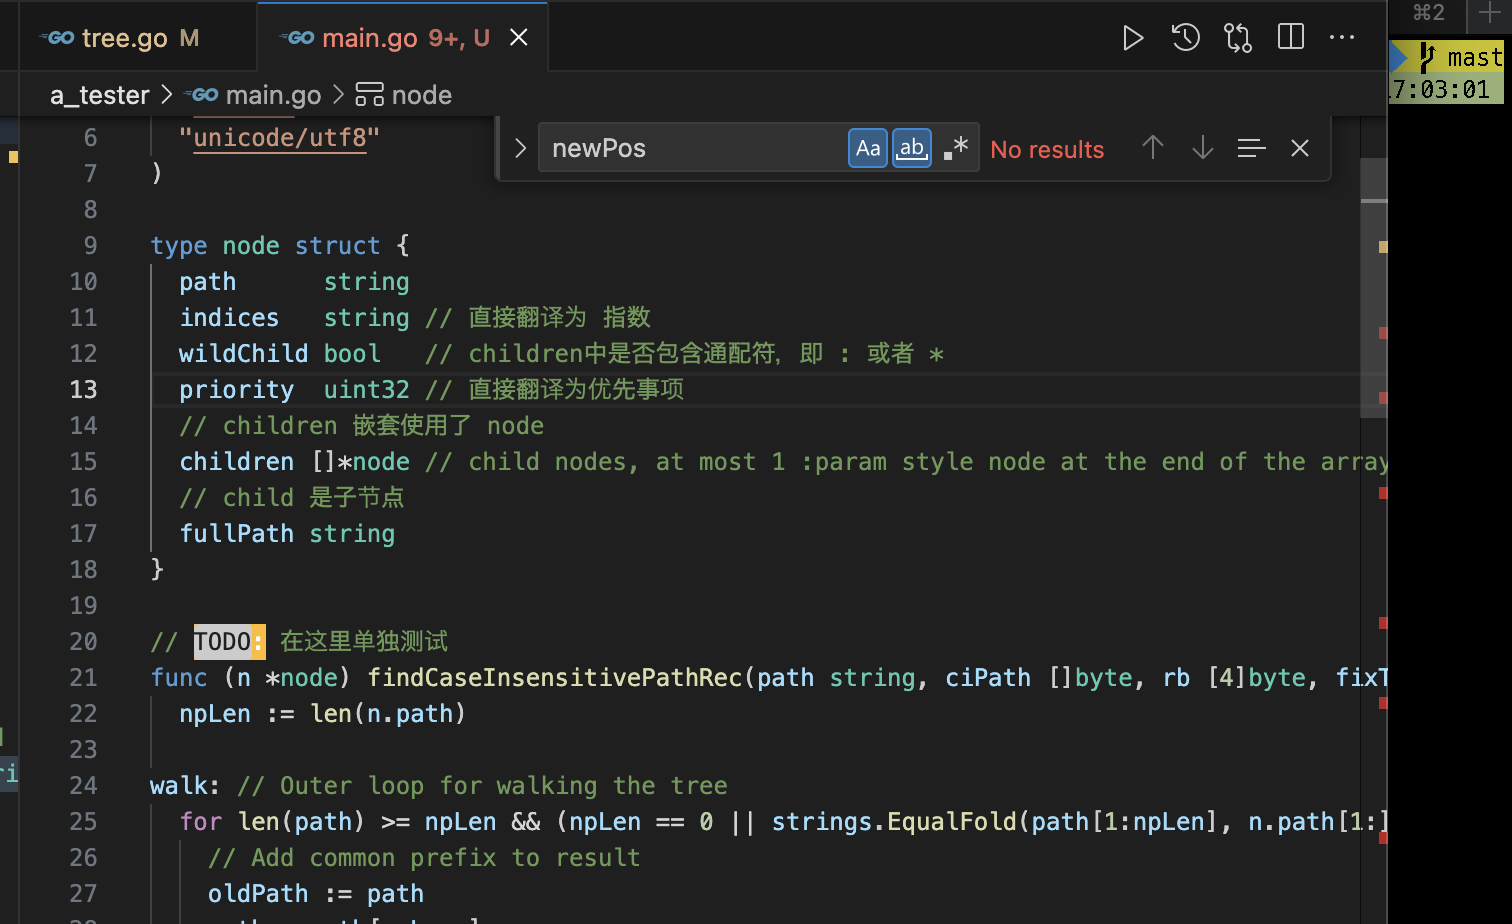Run the Go file with play icon

pos(1133,38)
